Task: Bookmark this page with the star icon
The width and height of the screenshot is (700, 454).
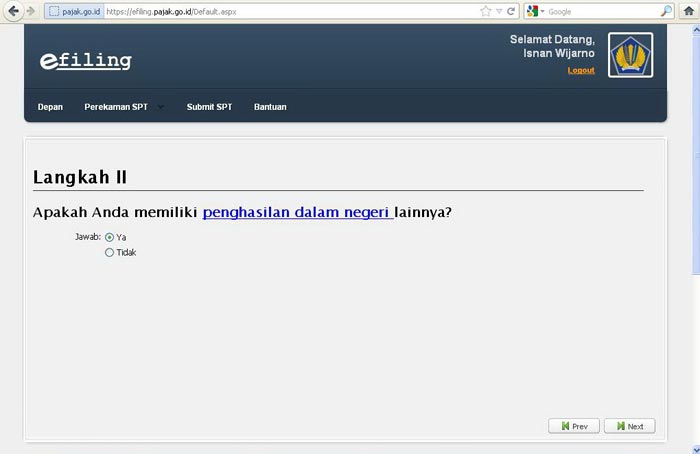Action: [x=486, y=11]
